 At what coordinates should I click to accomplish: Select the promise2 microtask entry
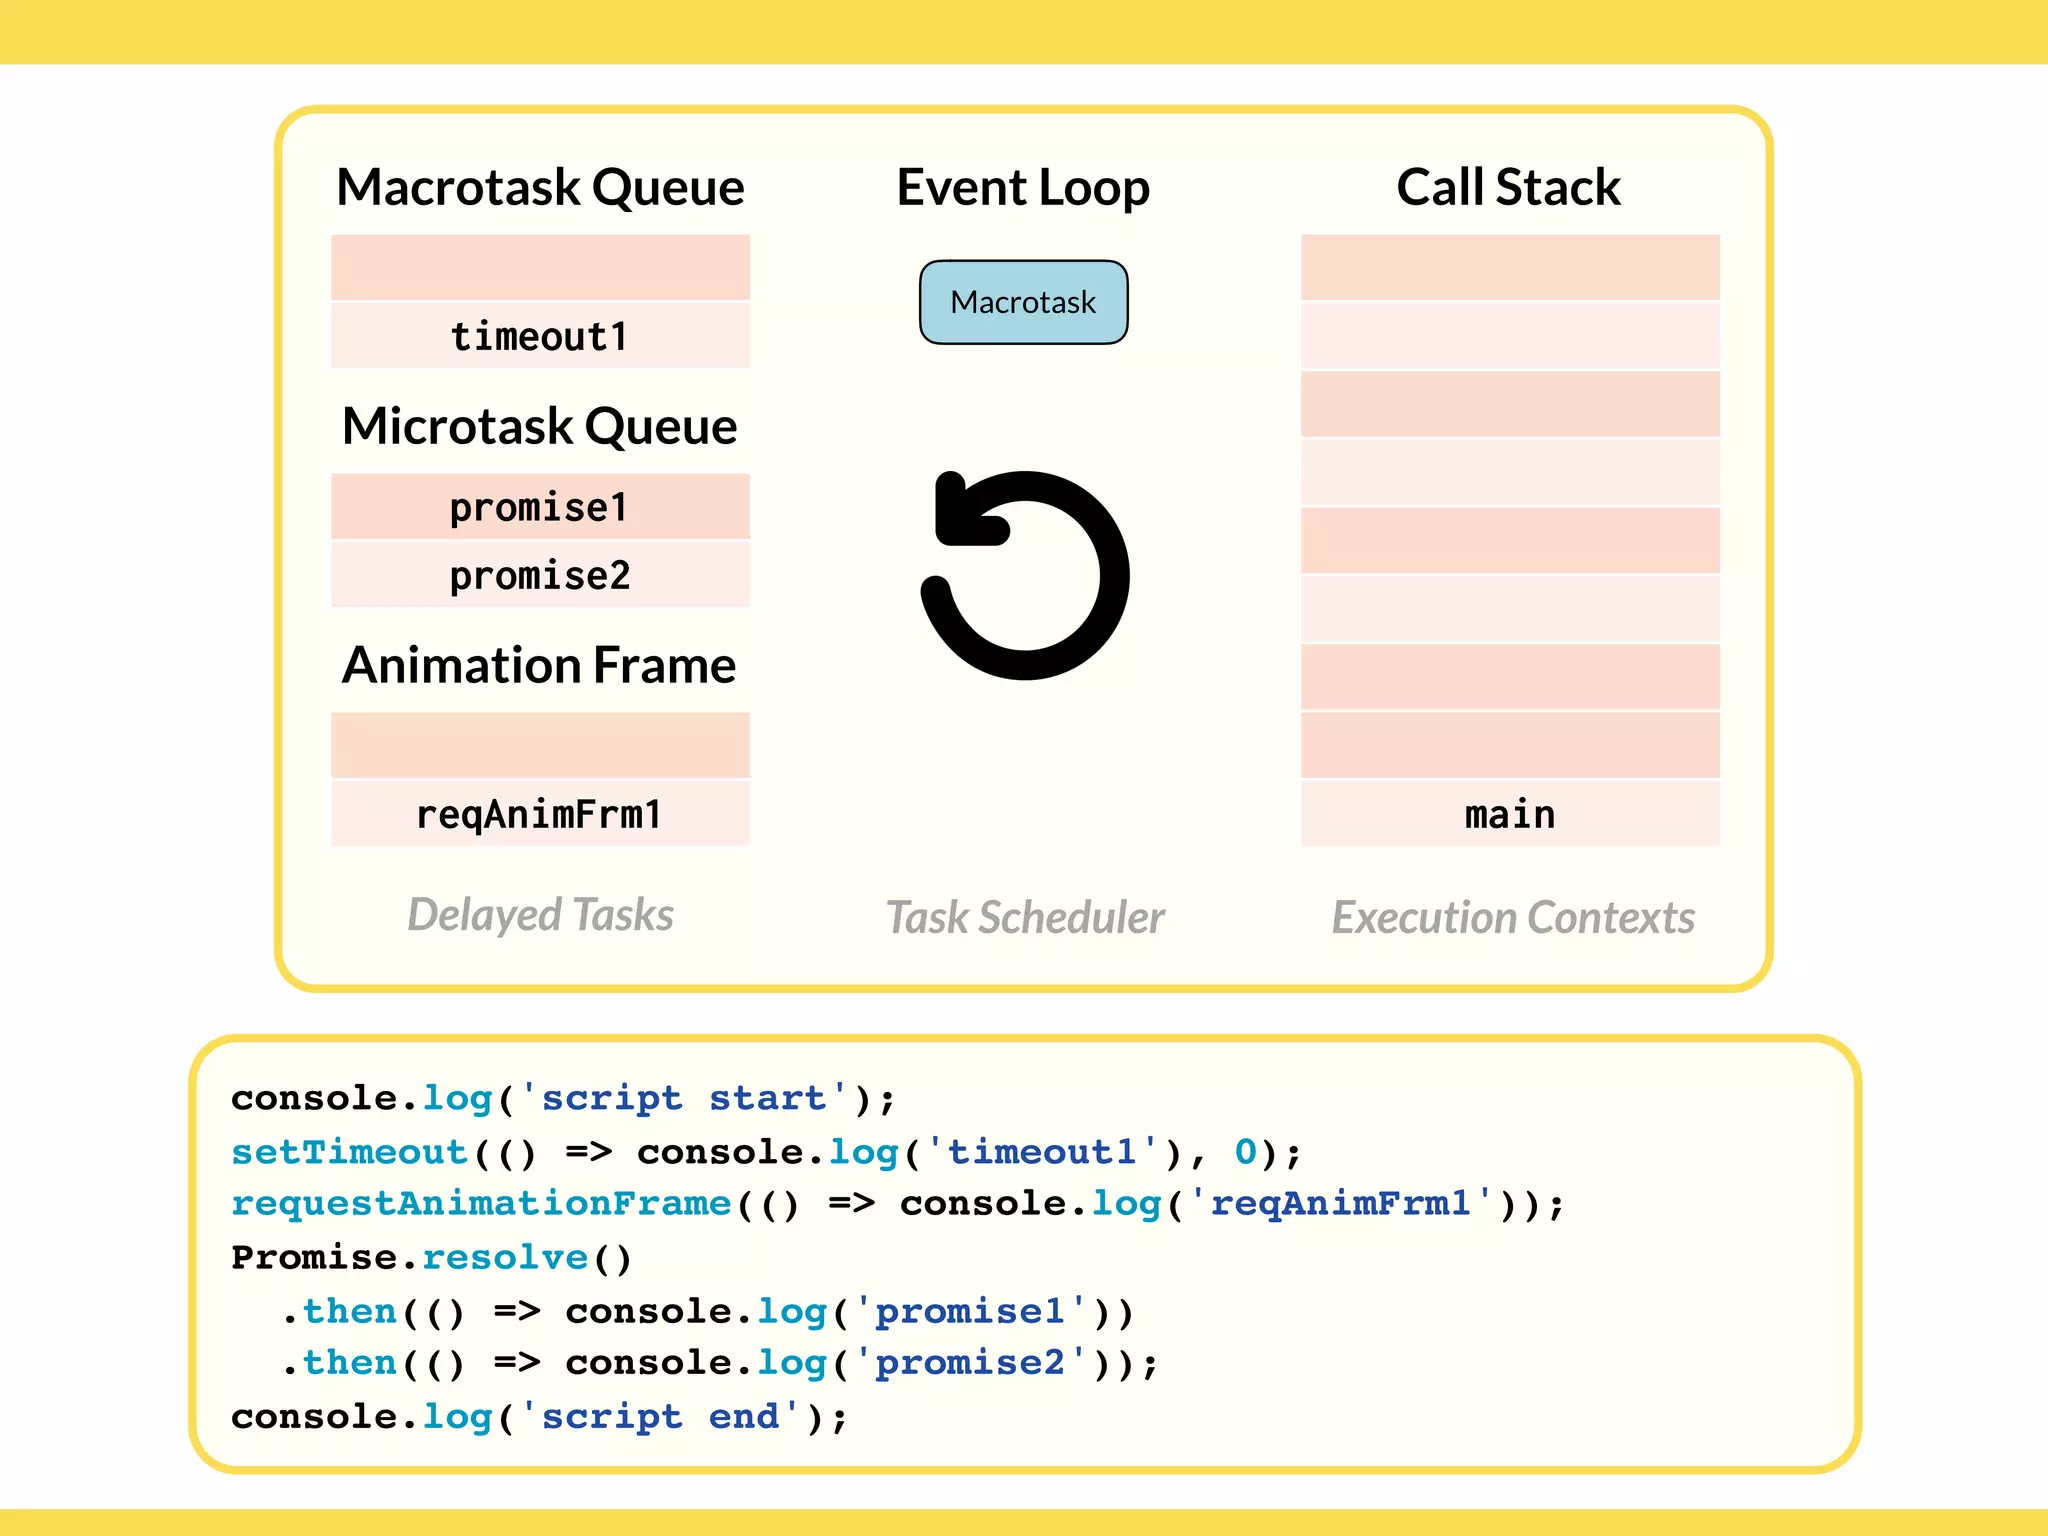coord(540,575)
